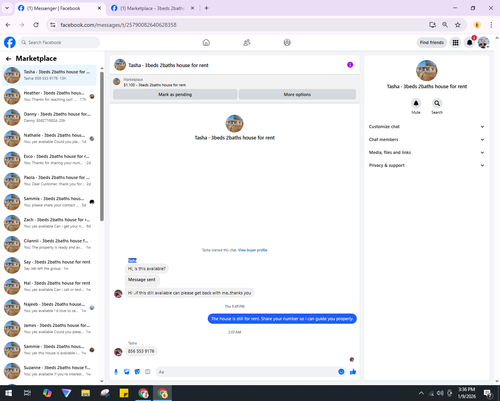
Task: Open the Friends icon in top navigation
Action: pos(247,42)
